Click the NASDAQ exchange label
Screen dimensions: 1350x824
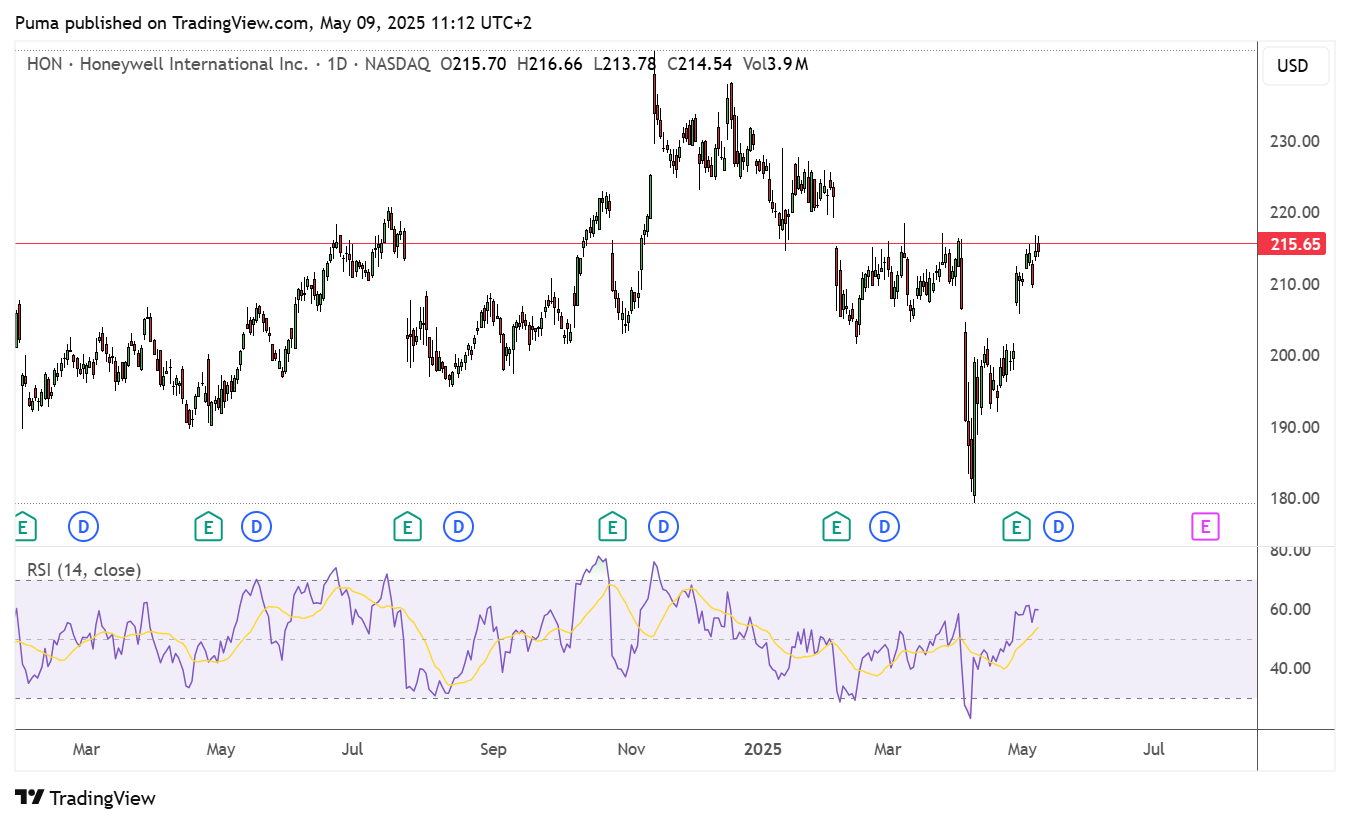point(397,64)
